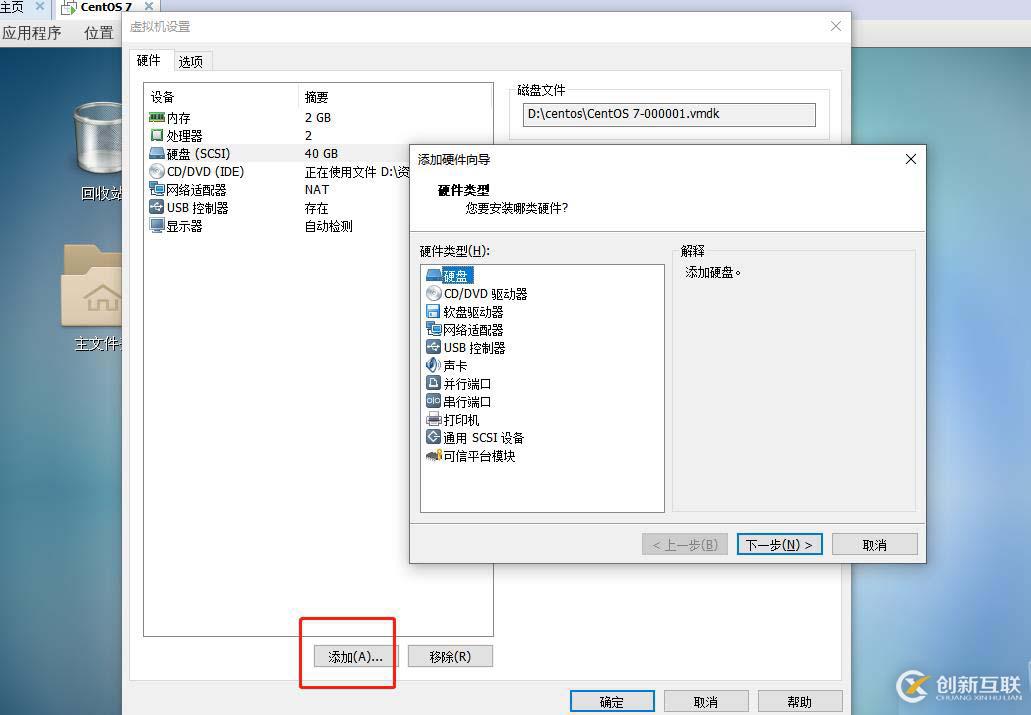The image size is (1031, 715).
Task: Switch to the CentOS 7 machine tab
Action: [x=104, y=7]
